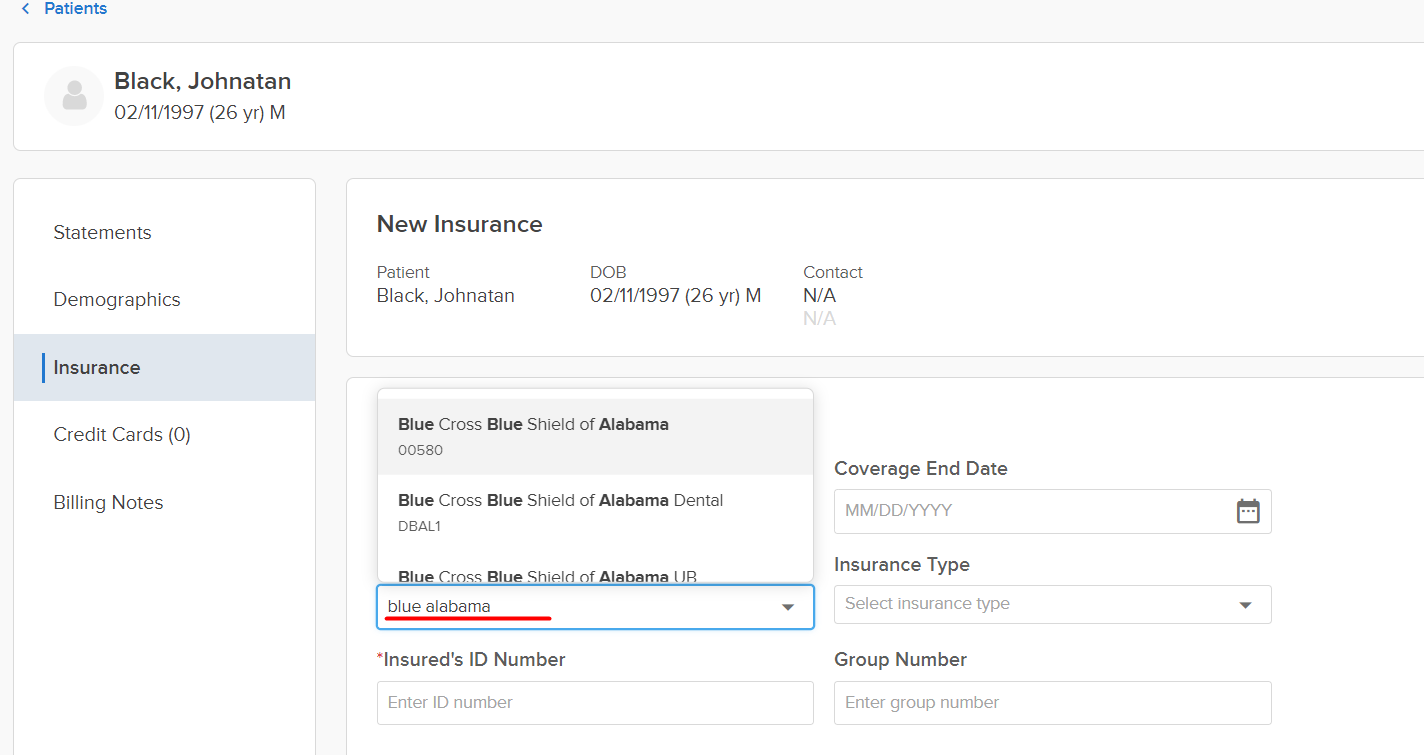The height and width of the screenshot is (755, 1424).
Task: Select Blue Cross Blue Shield of Alabama Dental
Action: click(x=595, y=512)
